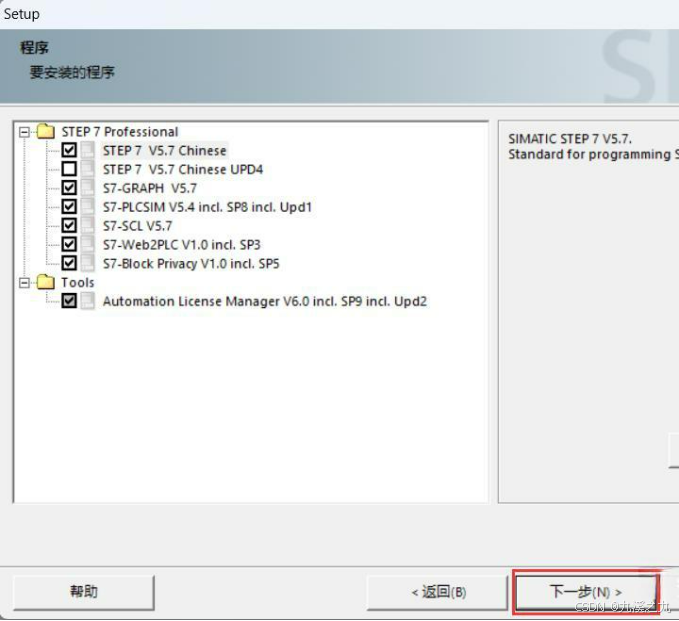
Task: Select the STEP 7 Professional folder label
Action: click(x=120, y=132)
